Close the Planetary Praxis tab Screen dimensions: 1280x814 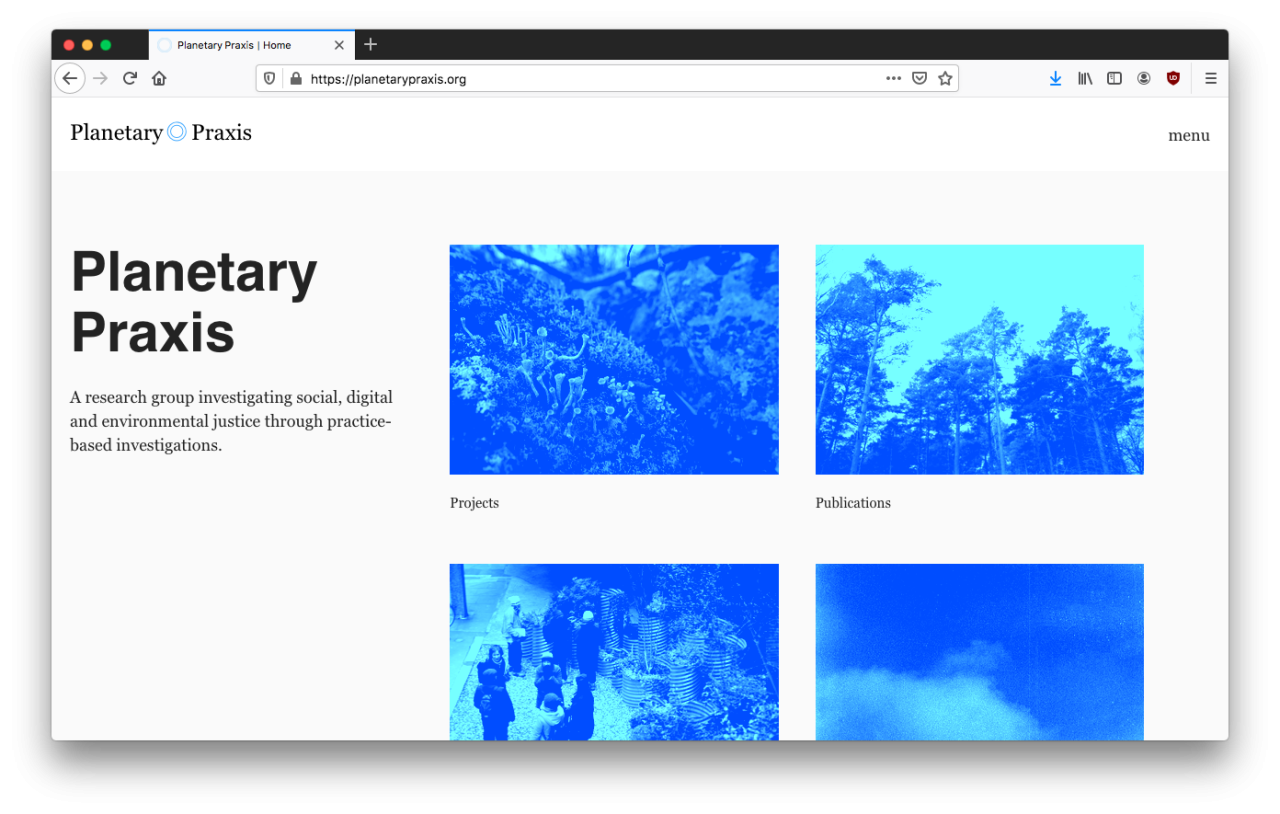(339, 45)
